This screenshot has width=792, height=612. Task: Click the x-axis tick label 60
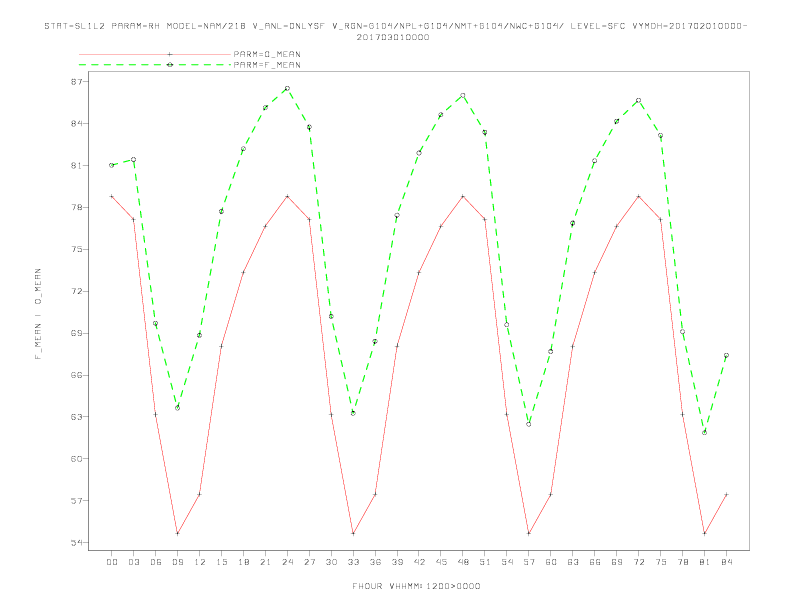pos(551,562)
